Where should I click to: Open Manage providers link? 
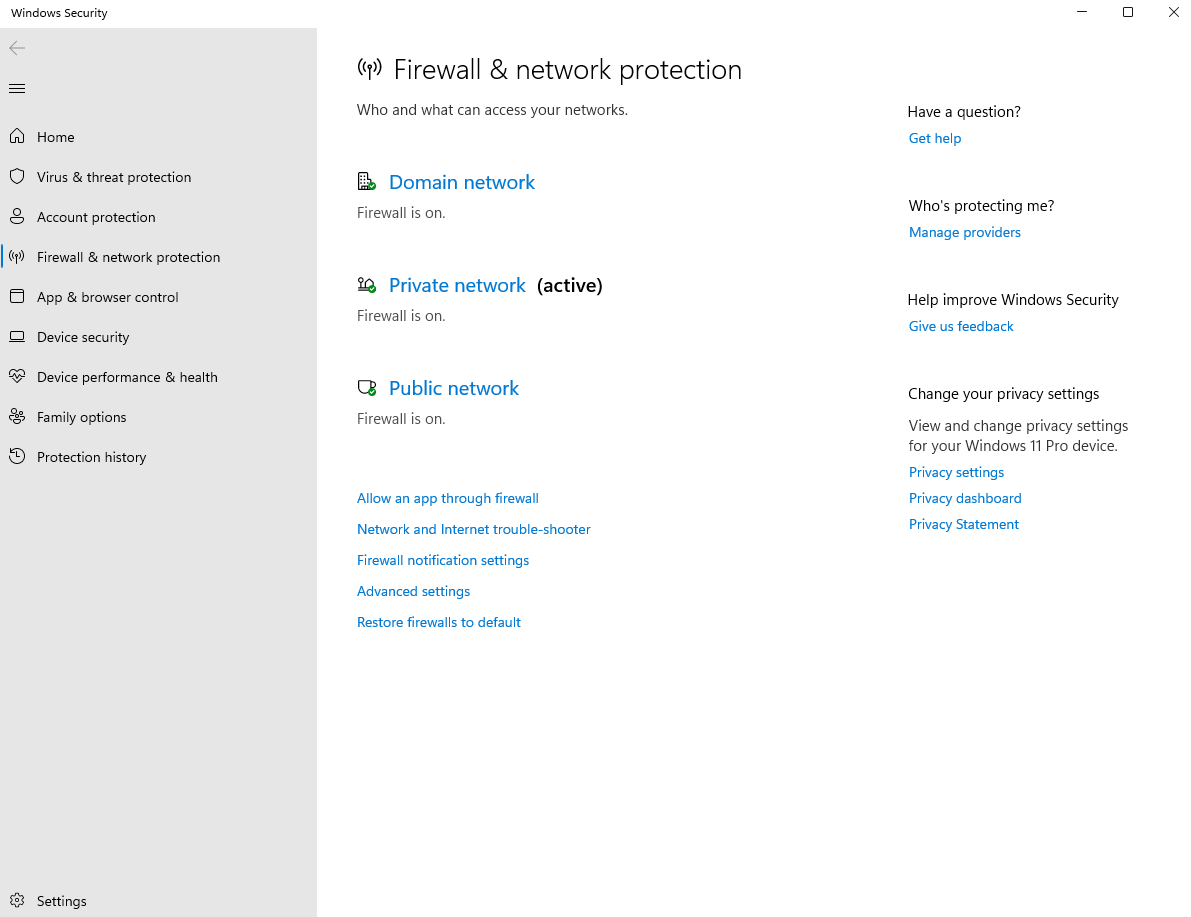(964, 232)
